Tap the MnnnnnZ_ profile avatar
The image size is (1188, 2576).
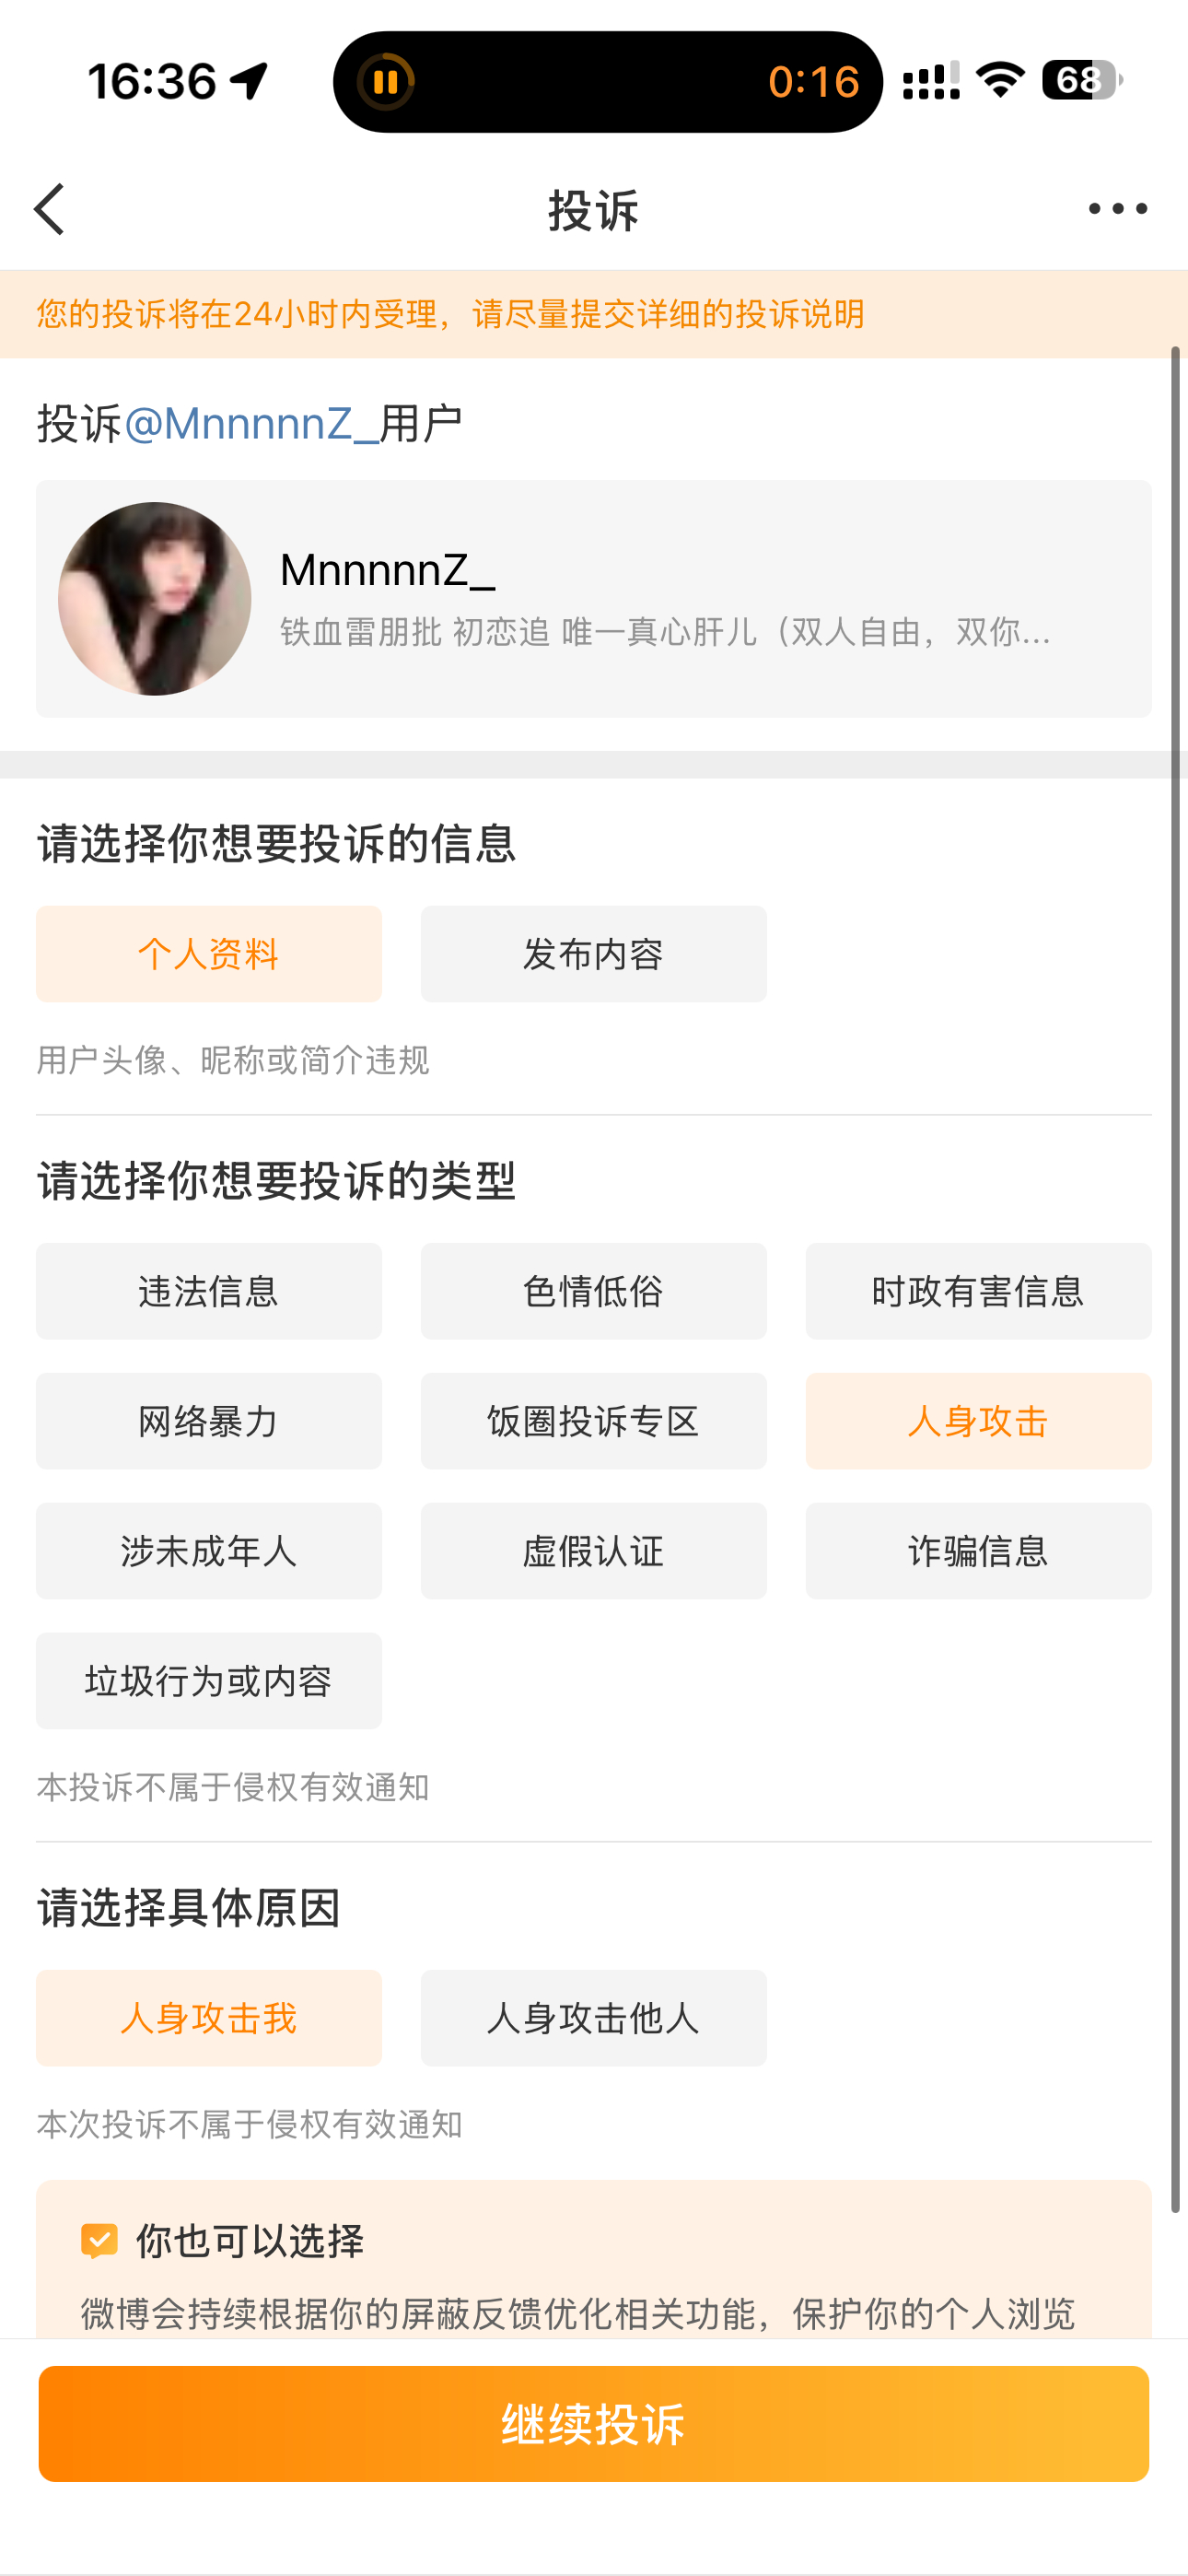click(154, 598)
